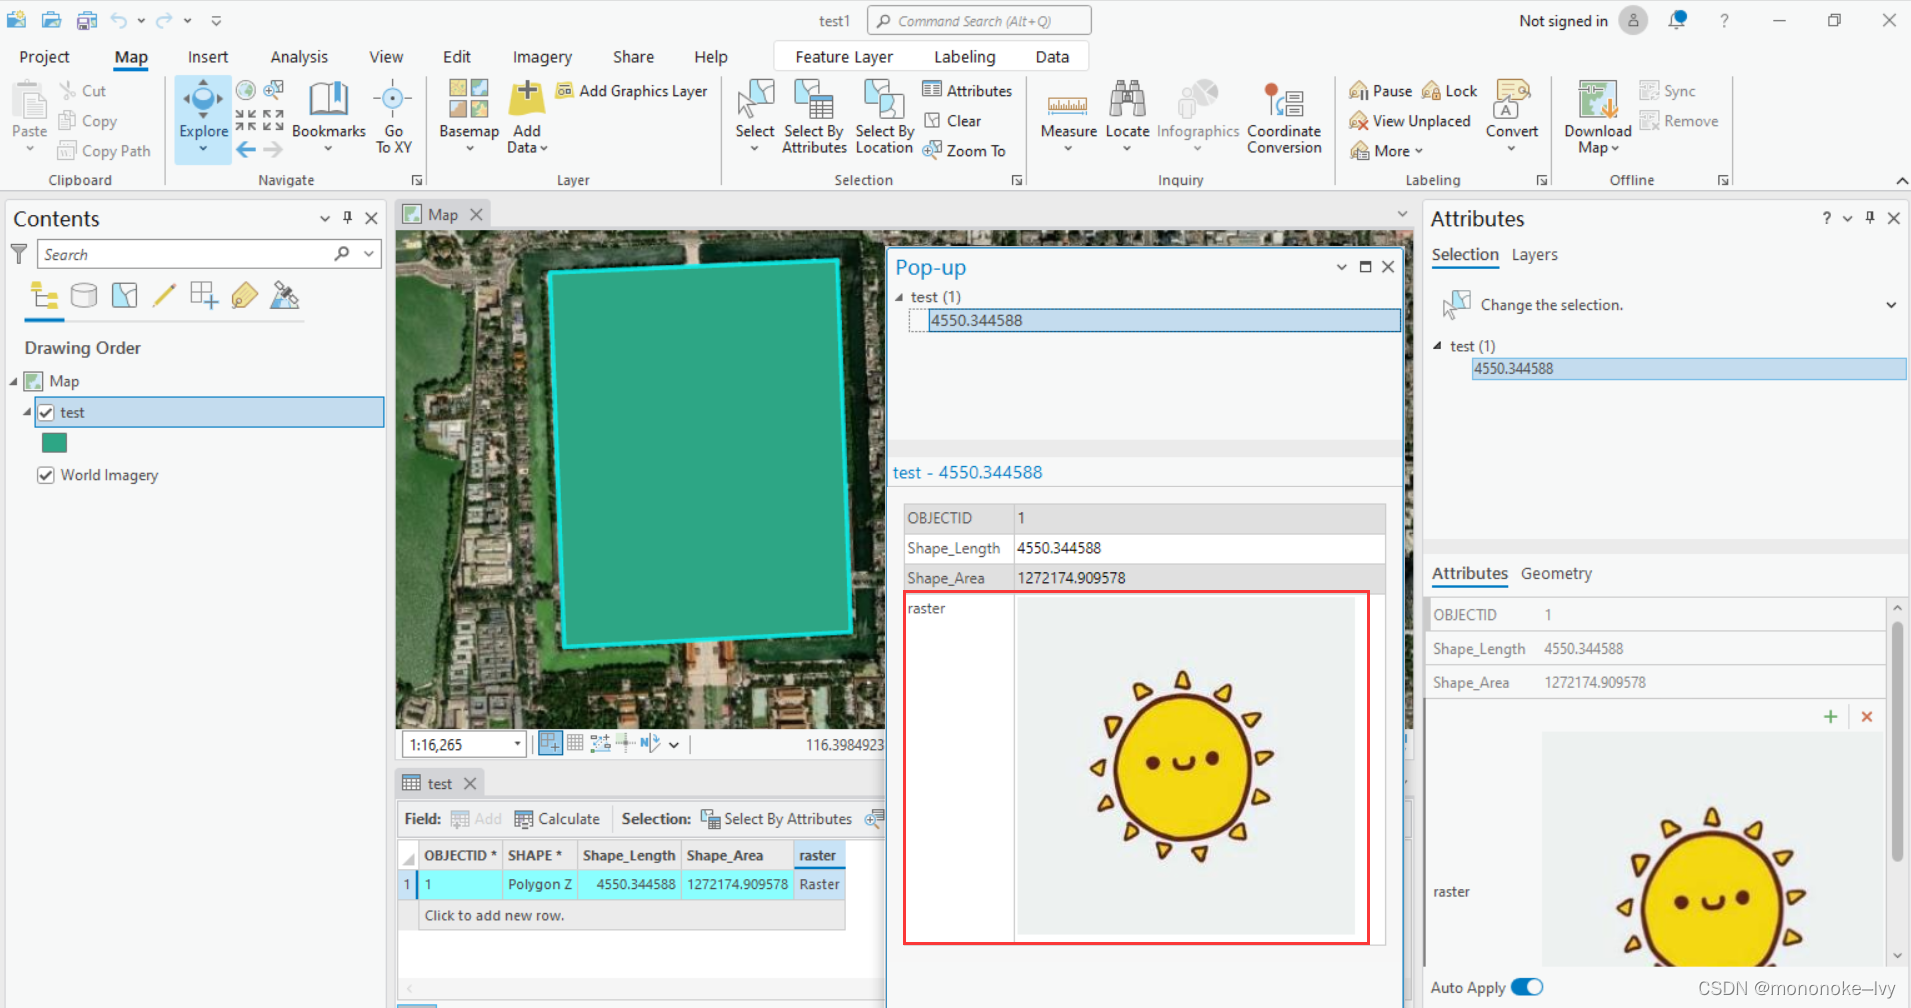Open the Contents search dropdown arrow

tap(369, 254)
